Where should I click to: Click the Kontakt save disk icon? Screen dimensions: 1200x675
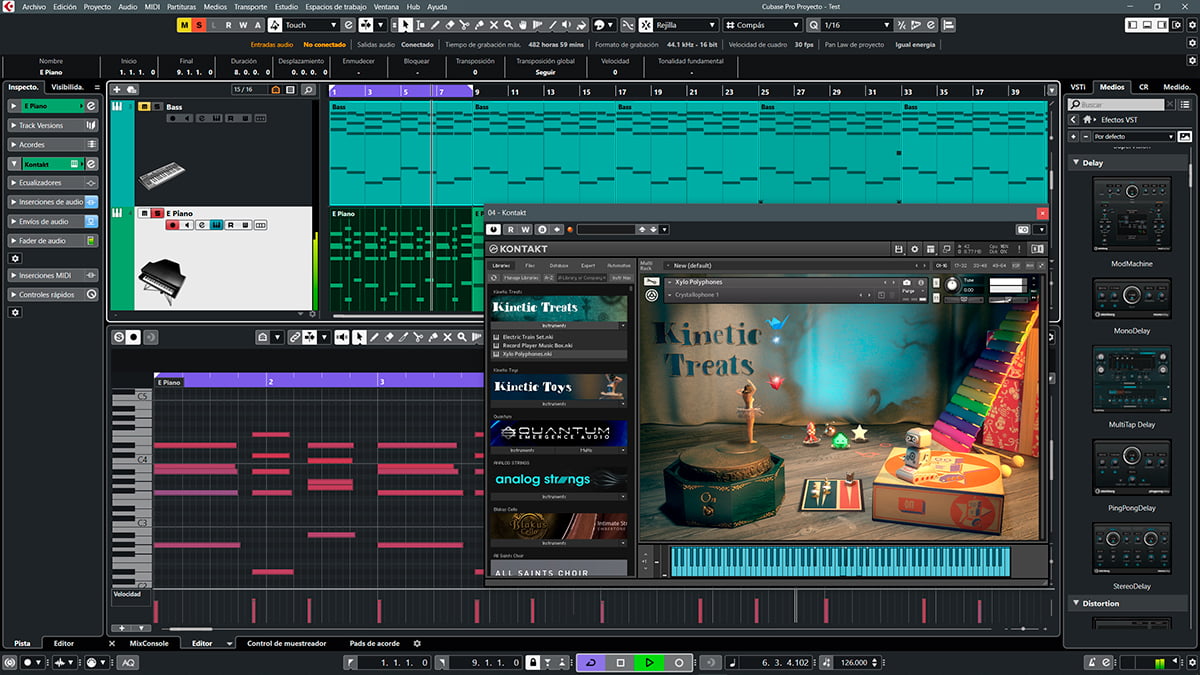[x=899, y=249]
